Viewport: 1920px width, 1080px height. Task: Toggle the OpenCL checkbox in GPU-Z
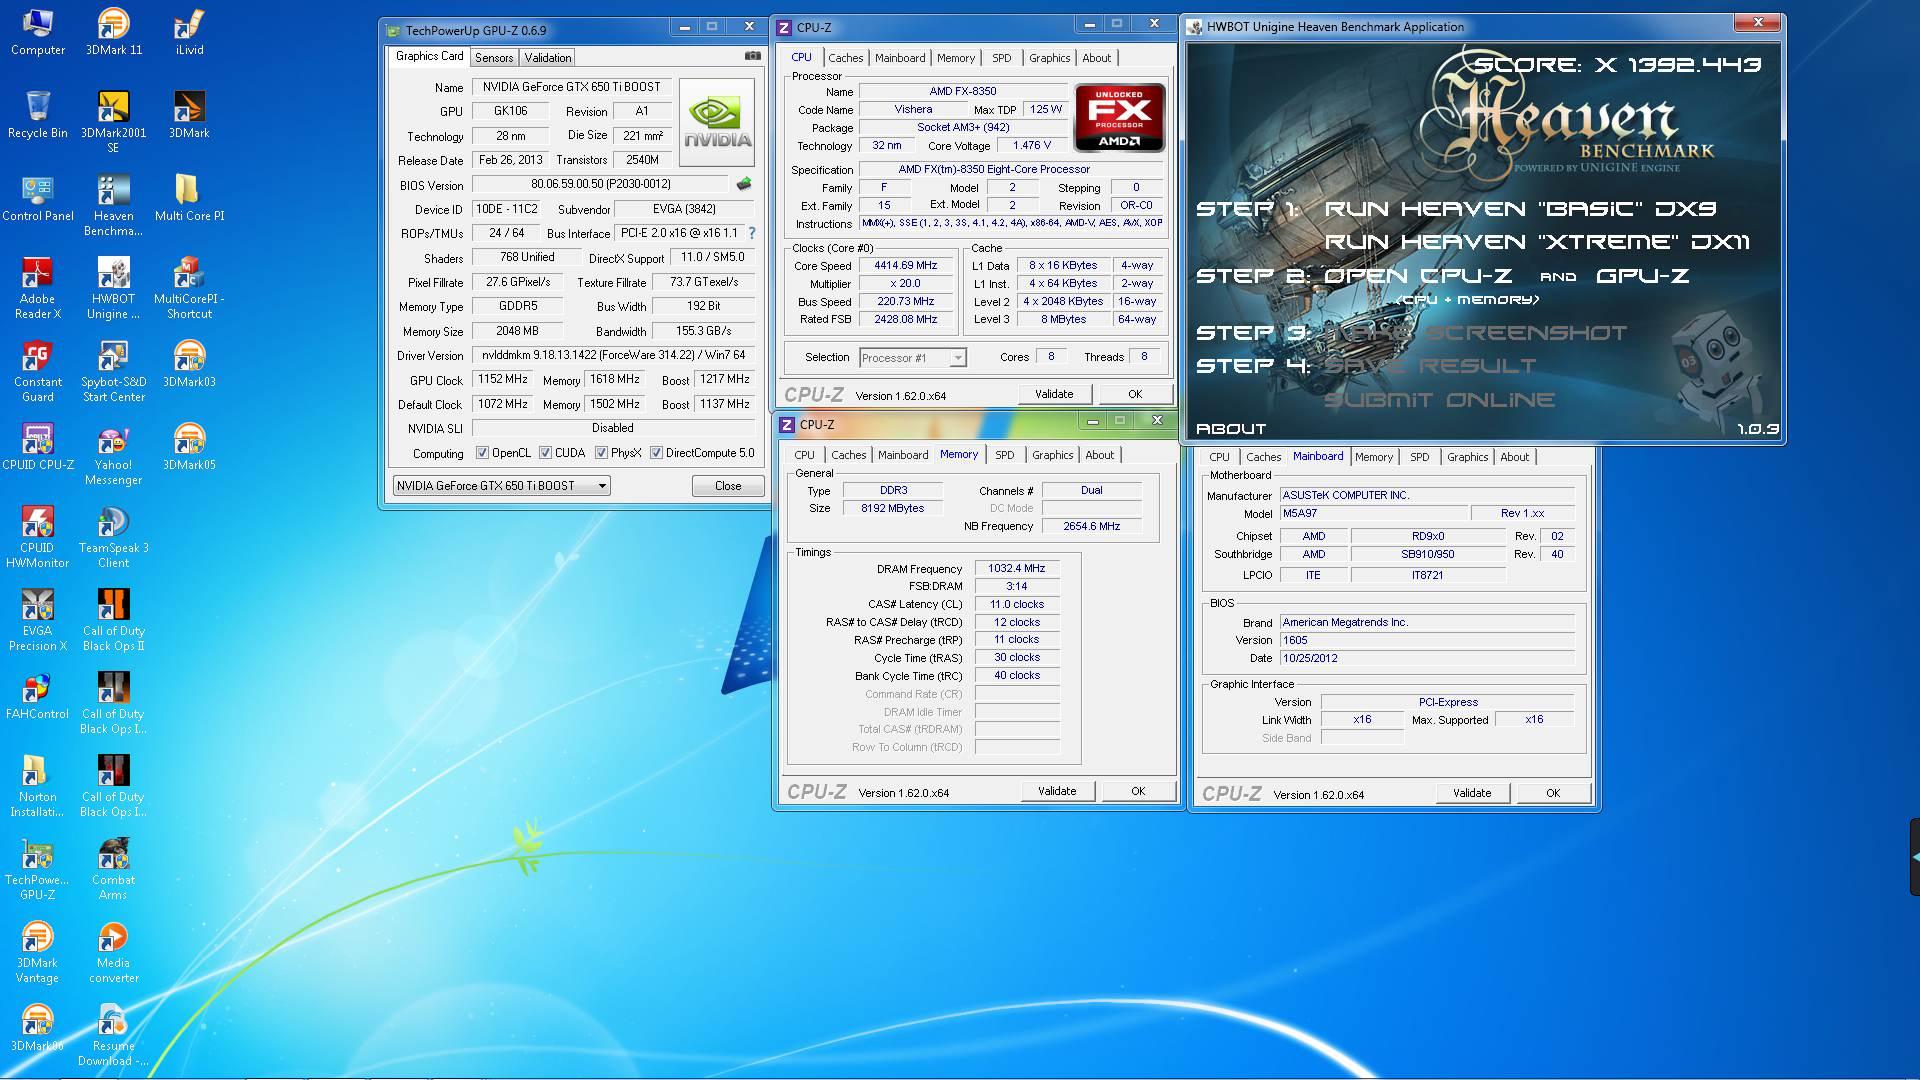point(482,453)
